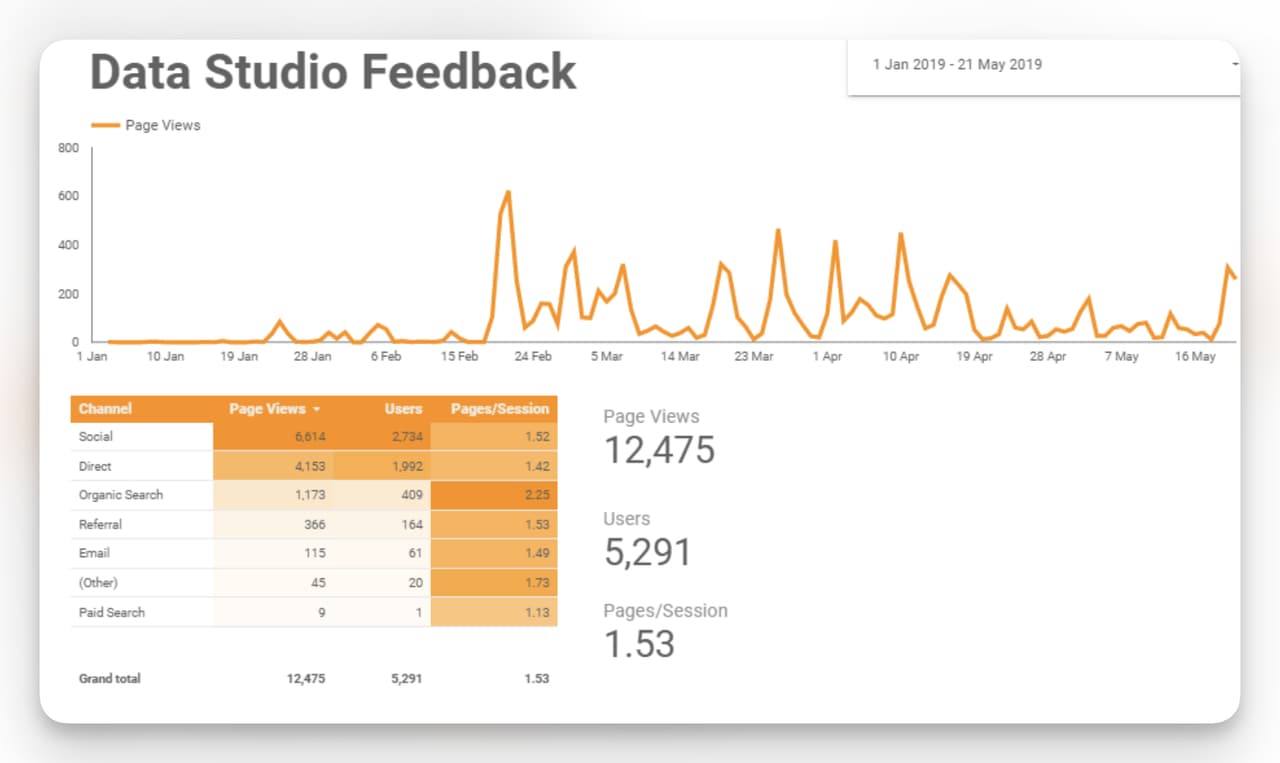Click the 1.53 Pages/Session scorecard
Image resolution: width=1280 pixels, height=763 pixels.
(665, 631)
